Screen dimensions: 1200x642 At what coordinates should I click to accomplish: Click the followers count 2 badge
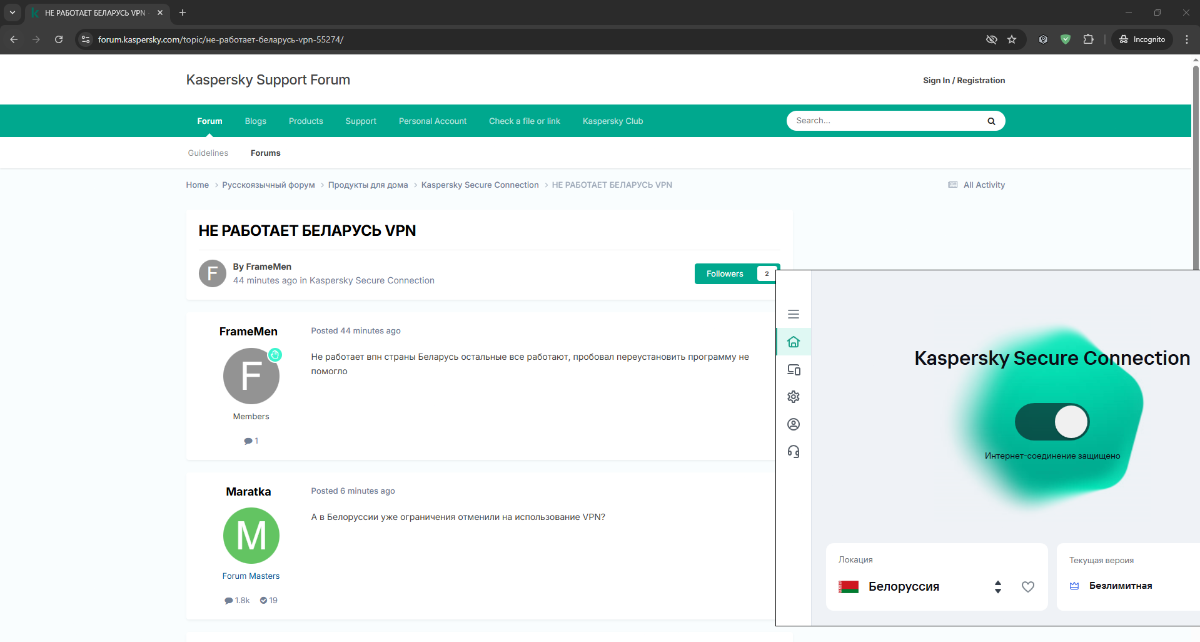767,273
